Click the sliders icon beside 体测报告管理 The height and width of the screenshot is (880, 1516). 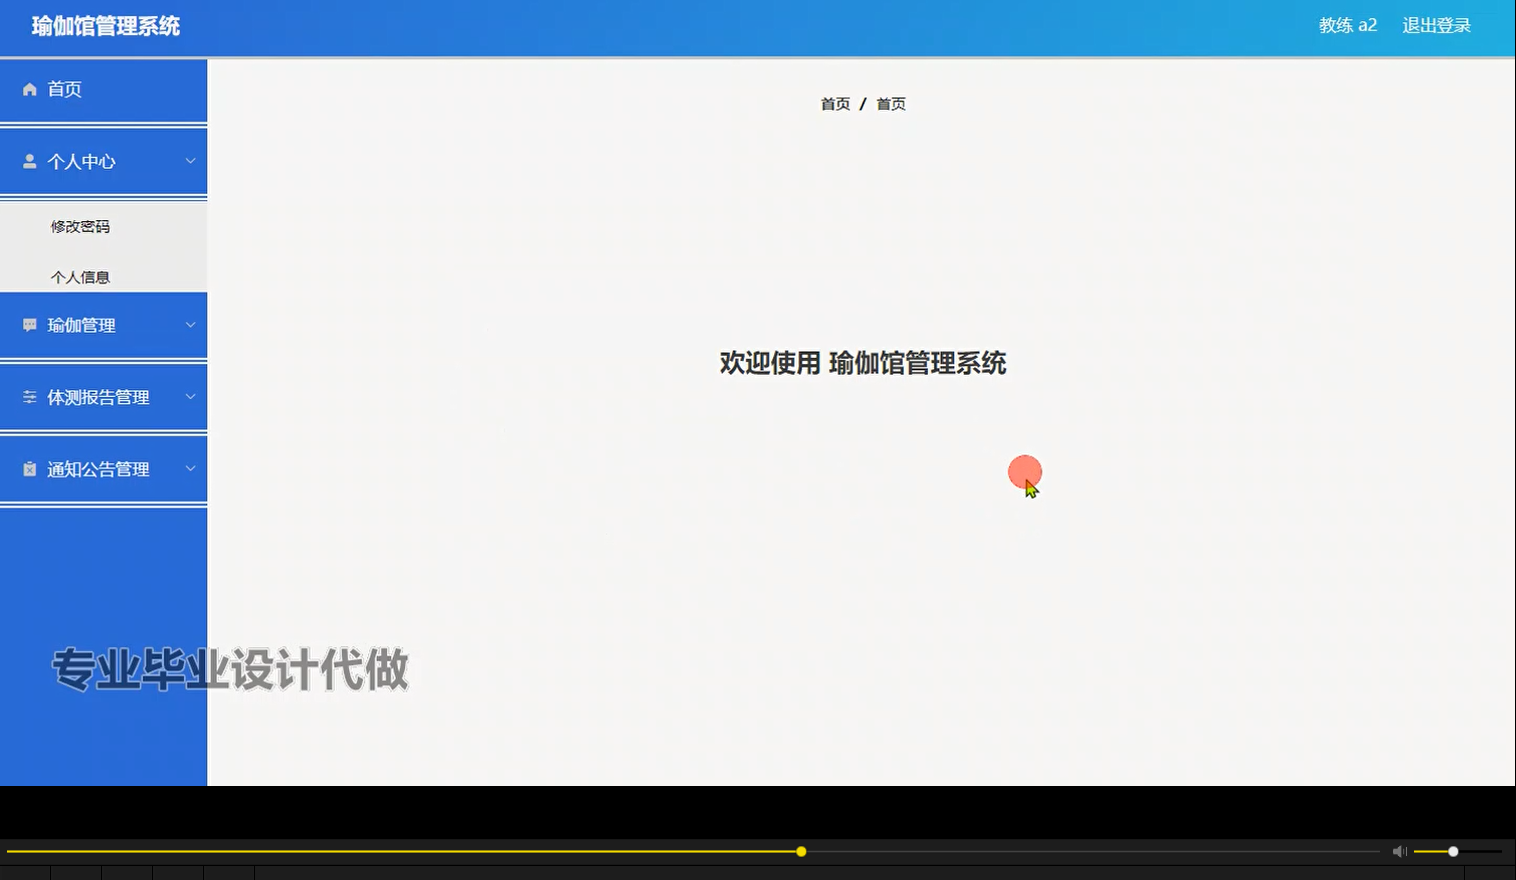28,397
